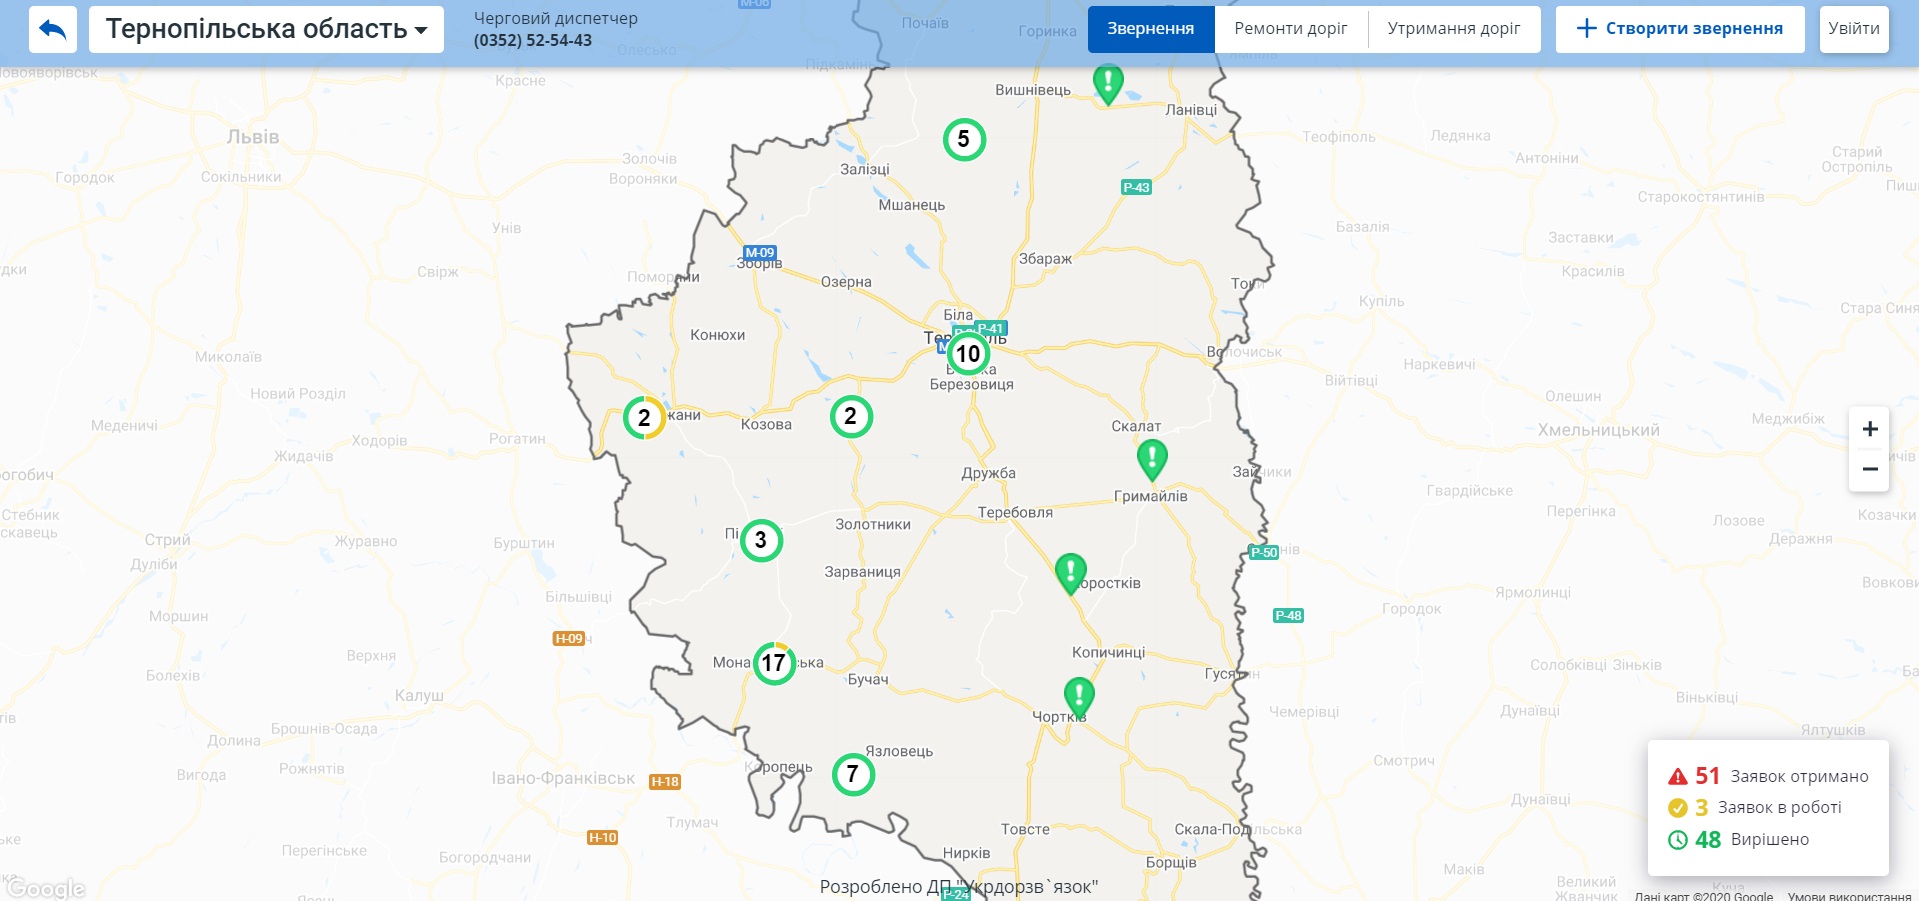Viewport: 1919px width, 901px height.
Task: Select the green alert pin near Ланівці
Action: [x=1108, y=83]
